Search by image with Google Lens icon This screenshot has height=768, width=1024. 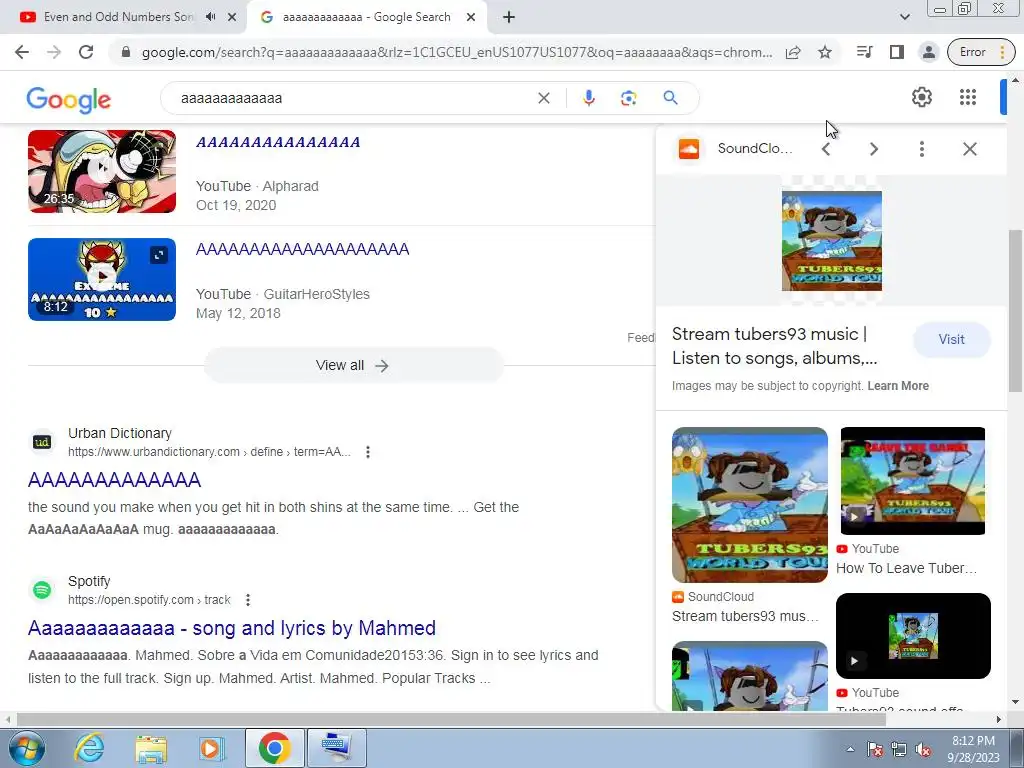pos(628,98)
